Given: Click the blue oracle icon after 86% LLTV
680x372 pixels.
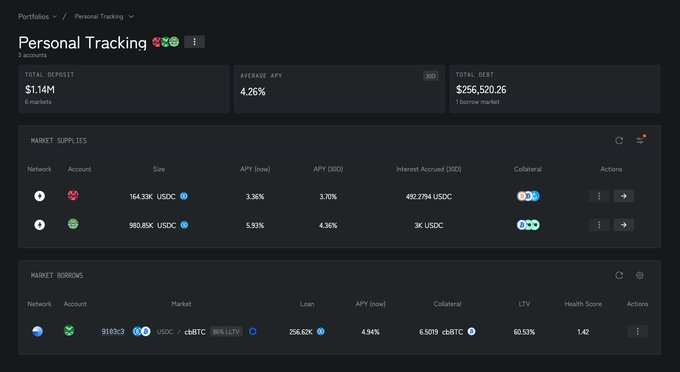Looking at the screenshot, I should pos(252,332).
